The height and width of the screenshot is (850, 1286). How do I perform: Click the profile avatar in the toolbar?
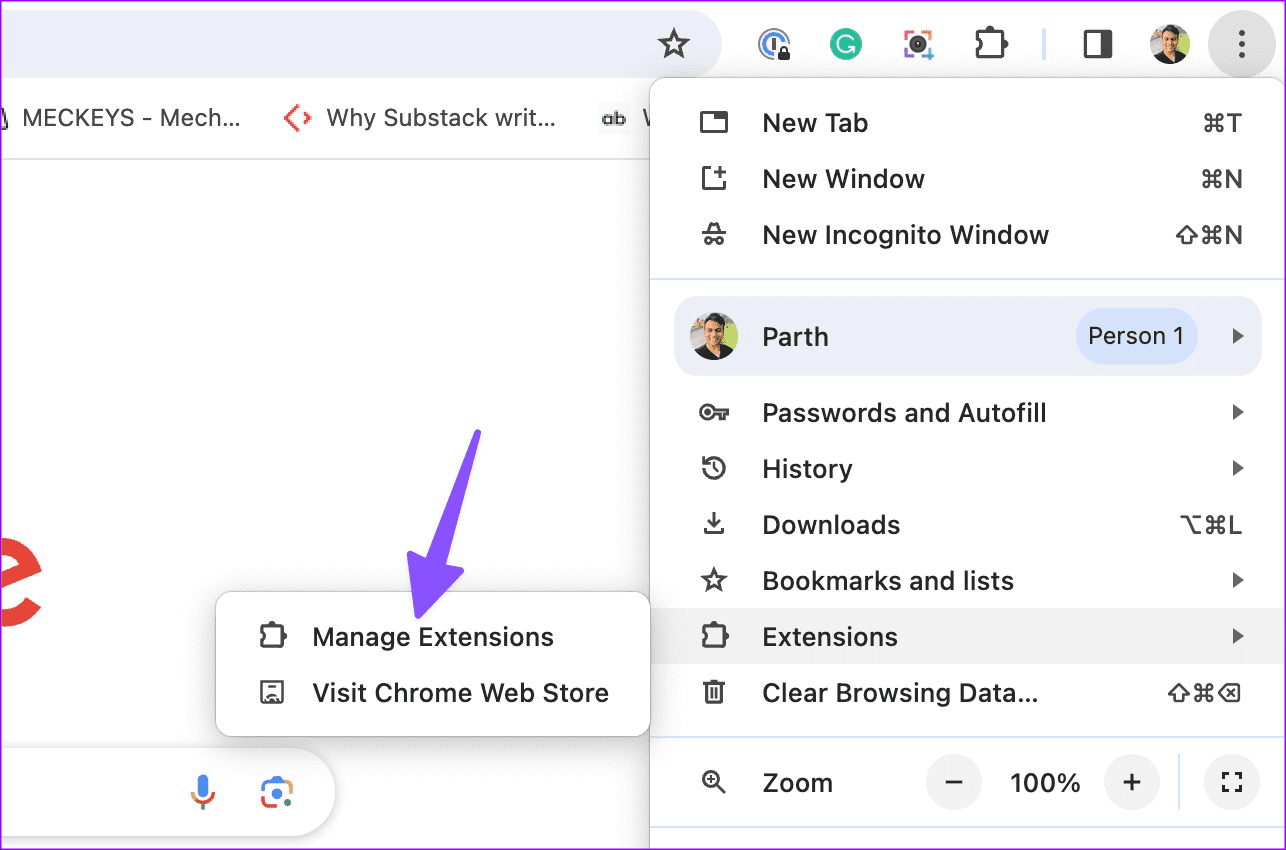click(1169, 43)
